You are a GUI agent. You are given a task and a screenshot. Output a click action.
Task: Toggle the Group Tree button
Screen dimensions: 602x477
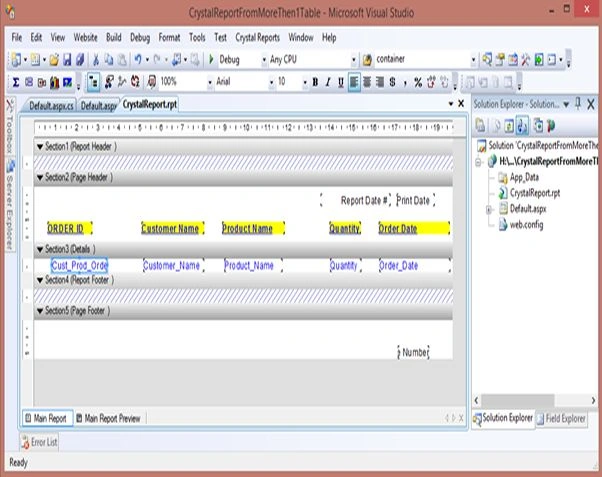tap(93, 82)
